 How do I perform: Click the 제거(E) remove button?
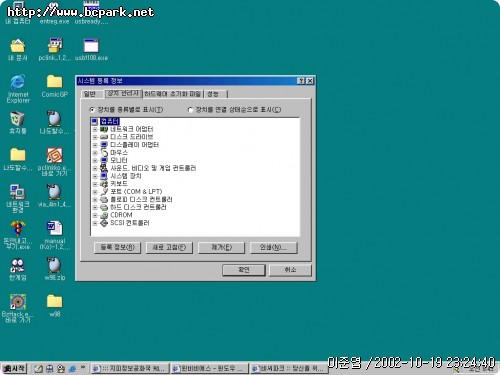pyautogui.click(x=221, y=248)
